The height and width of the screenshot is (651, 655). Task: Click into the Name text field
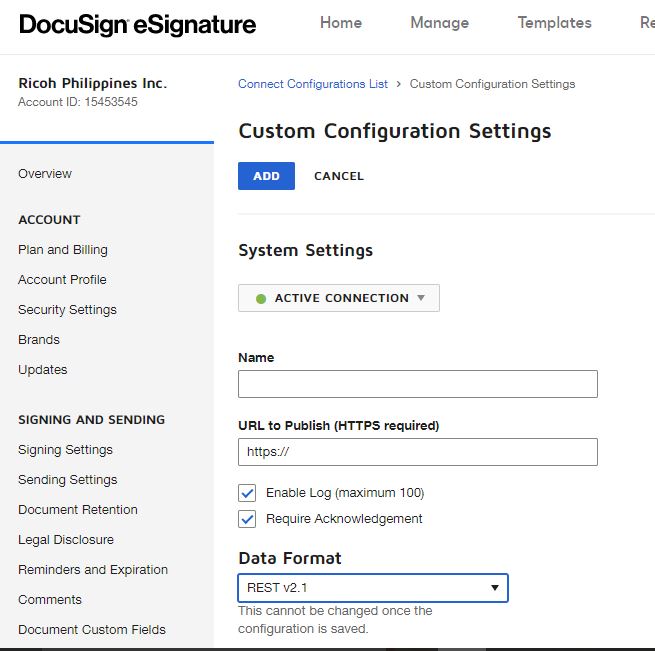tap(417, 384)
